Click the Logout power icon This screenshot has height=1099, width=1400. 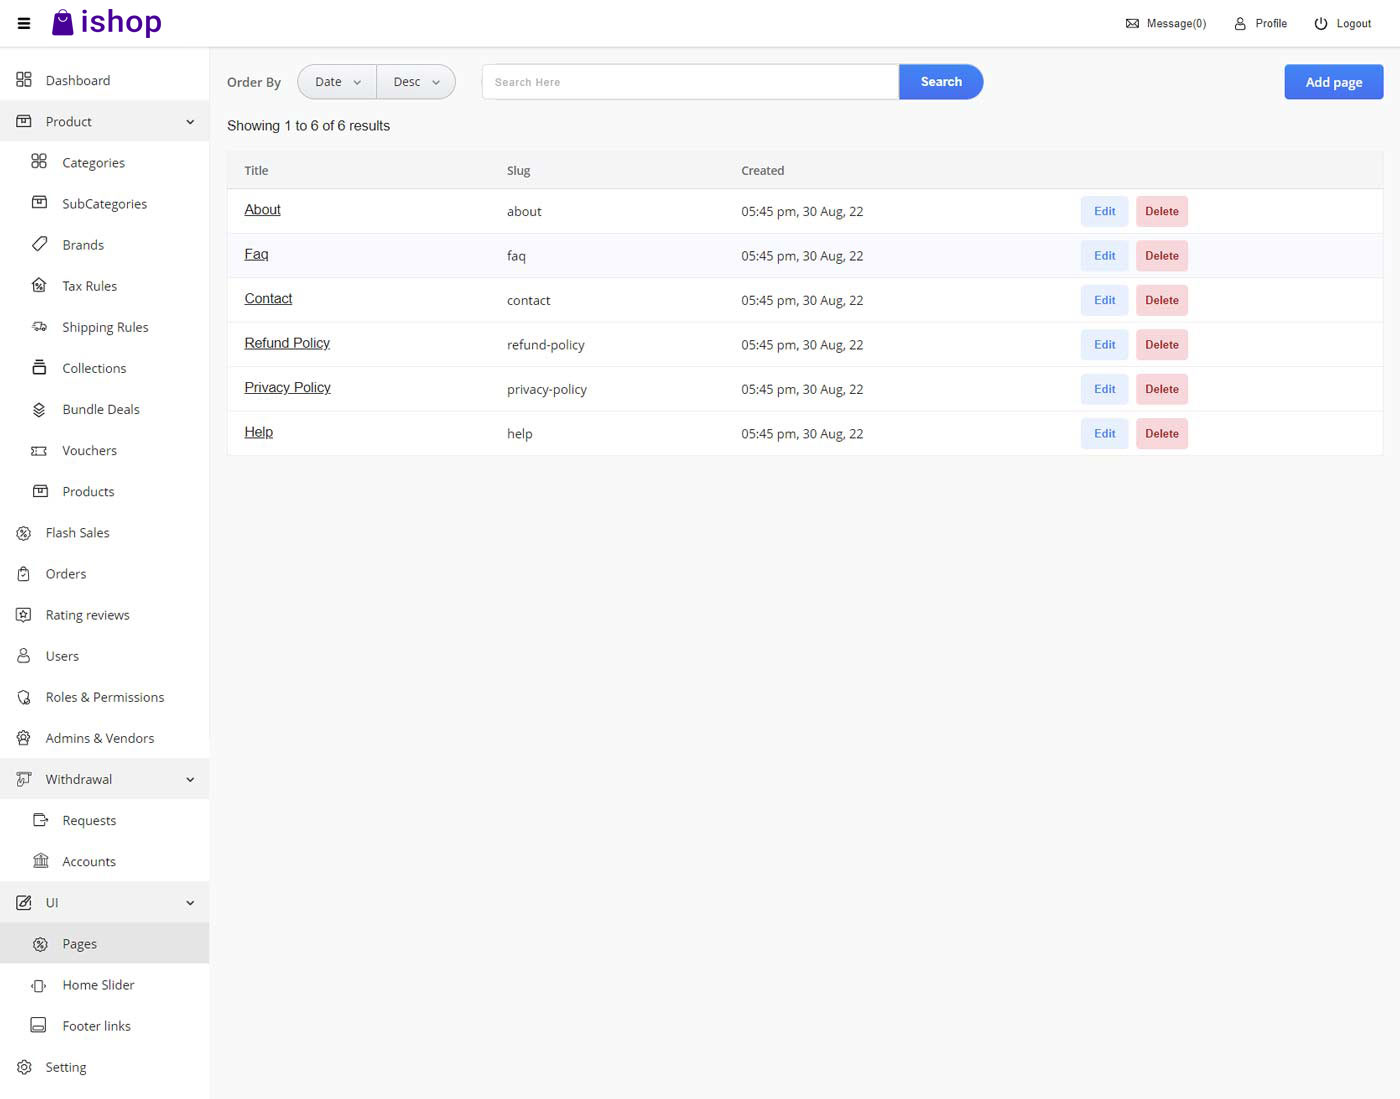[x=1320, y=23]
